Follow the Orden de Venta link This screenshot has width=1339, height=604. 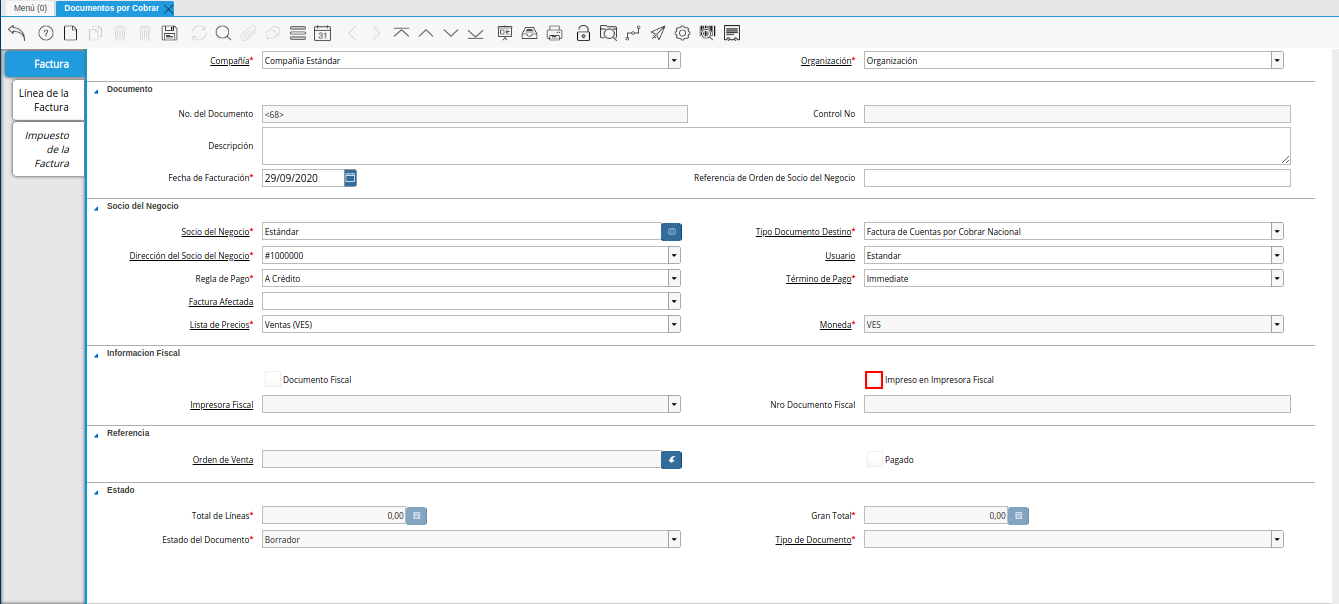[x=222, y=460]
